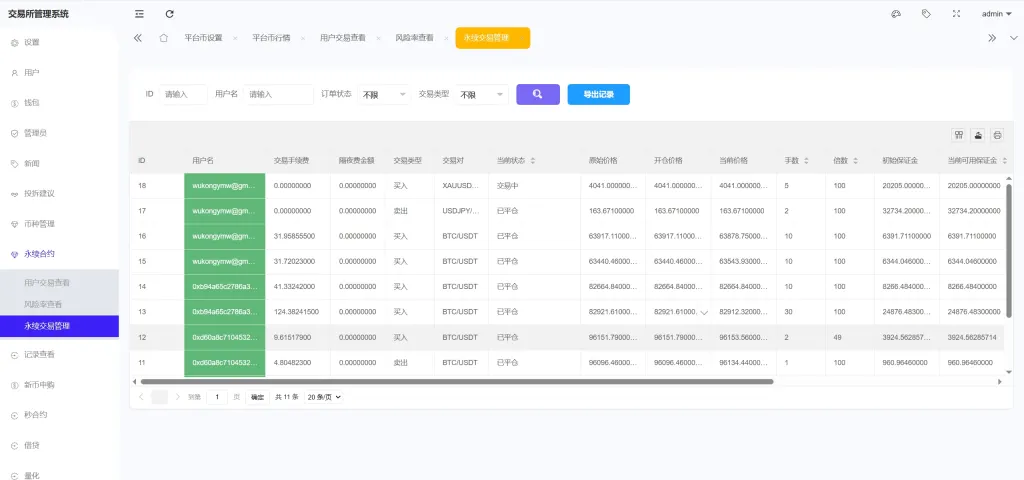Select the active 永续交易管理 tab
This screenshot has height=480, width=1024.
[492, 38]
